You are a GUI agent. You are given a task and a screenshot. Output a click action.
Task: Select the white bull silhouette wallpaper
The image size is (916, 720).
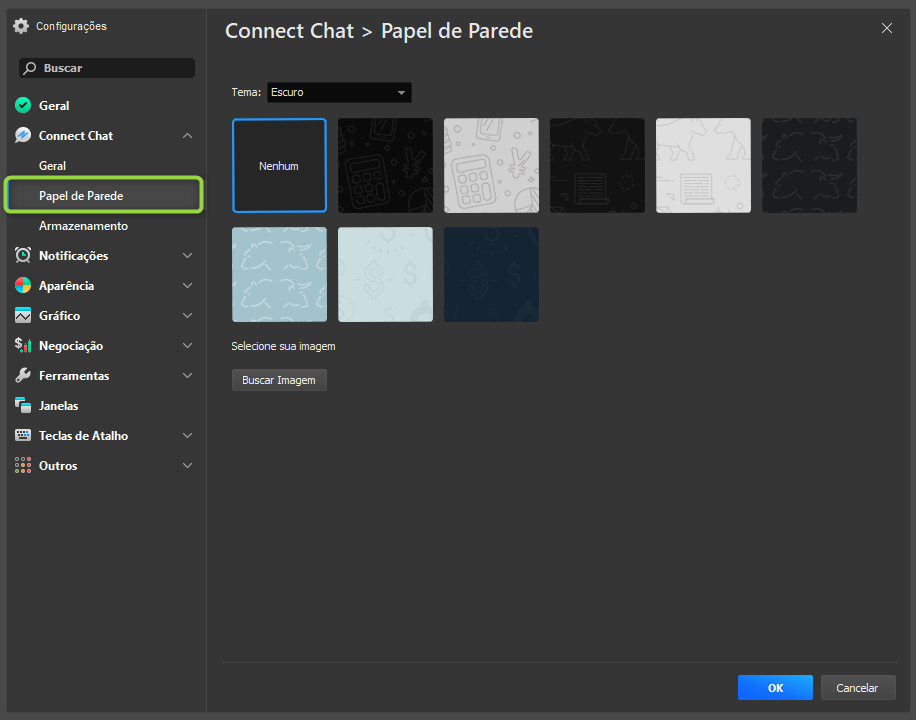[703, 165]
